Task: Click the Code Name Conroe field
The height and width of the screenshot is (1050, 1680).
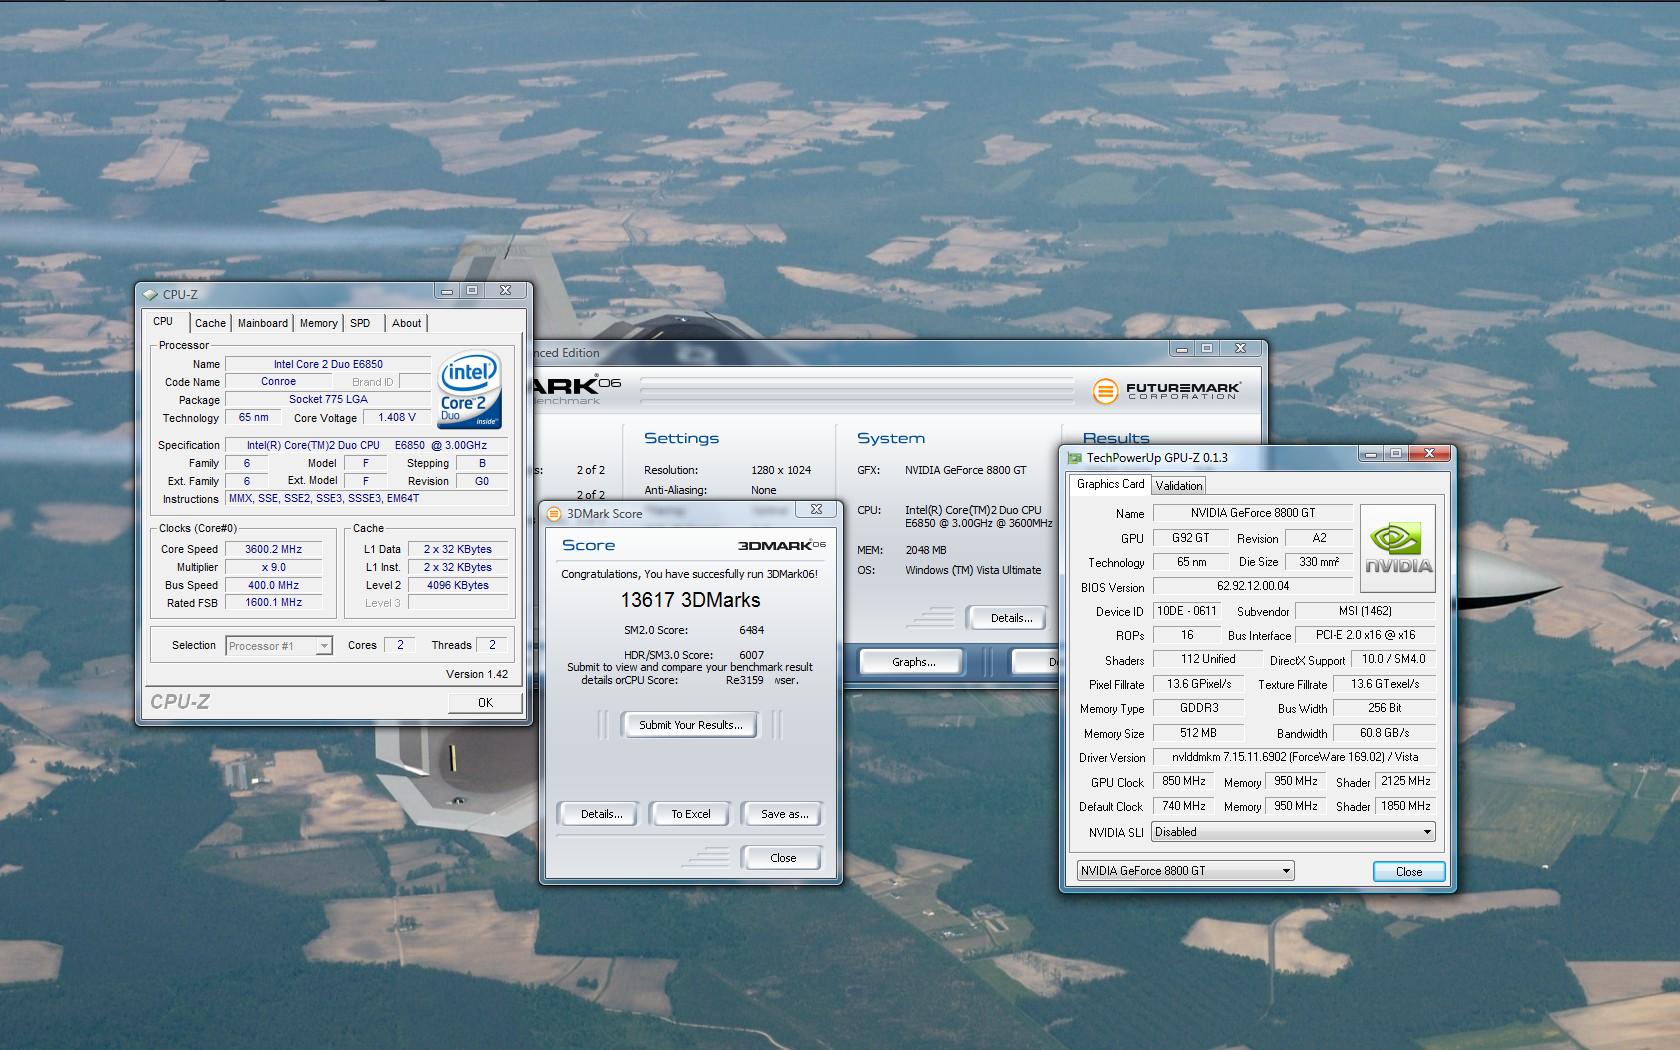Action: [279, 382]
